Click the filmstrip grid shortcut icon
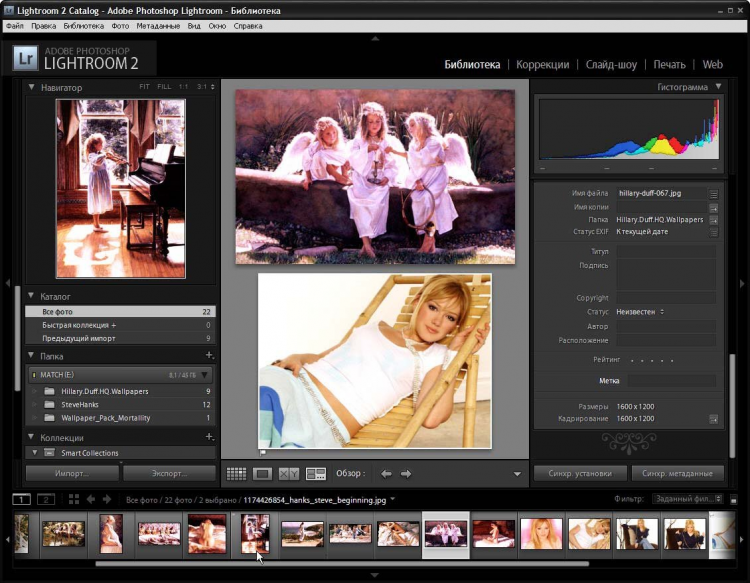This screenshot has height=583, width=750. coord(74,499)
